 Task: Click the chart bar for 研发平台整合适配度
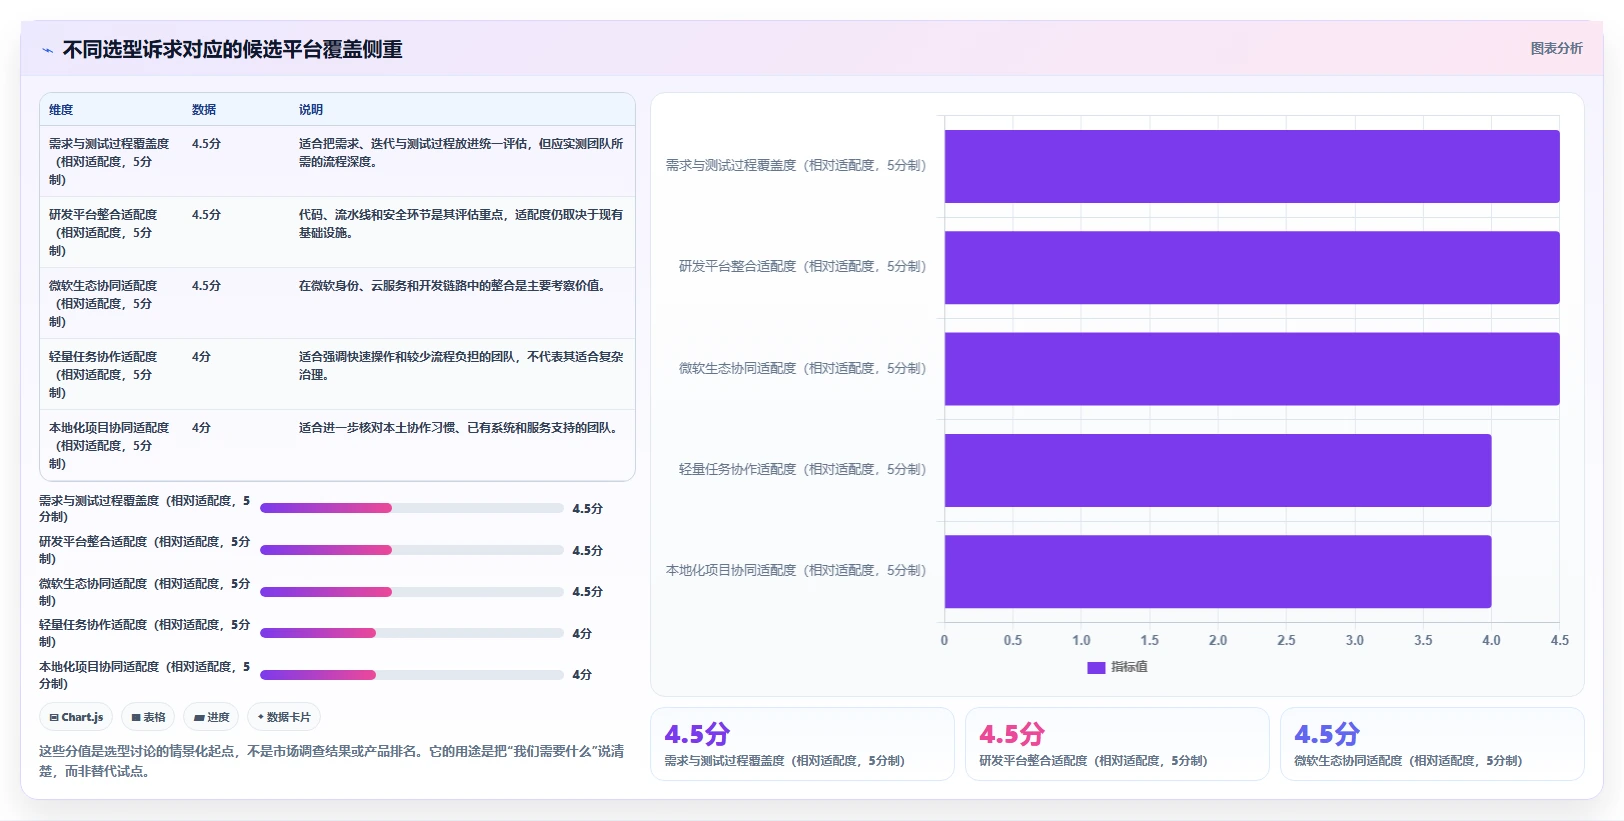point(1252,268)
